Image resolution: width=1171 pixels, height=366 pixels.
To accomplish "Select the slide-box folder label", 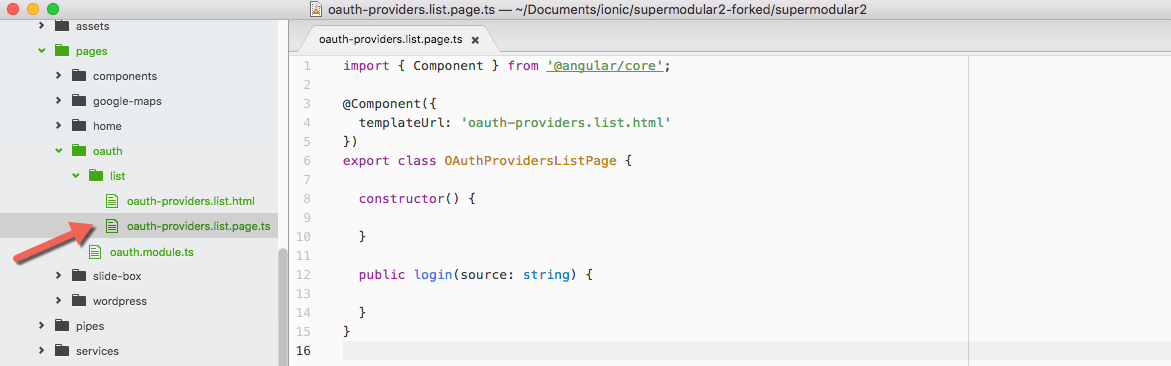I will (117, 276).
